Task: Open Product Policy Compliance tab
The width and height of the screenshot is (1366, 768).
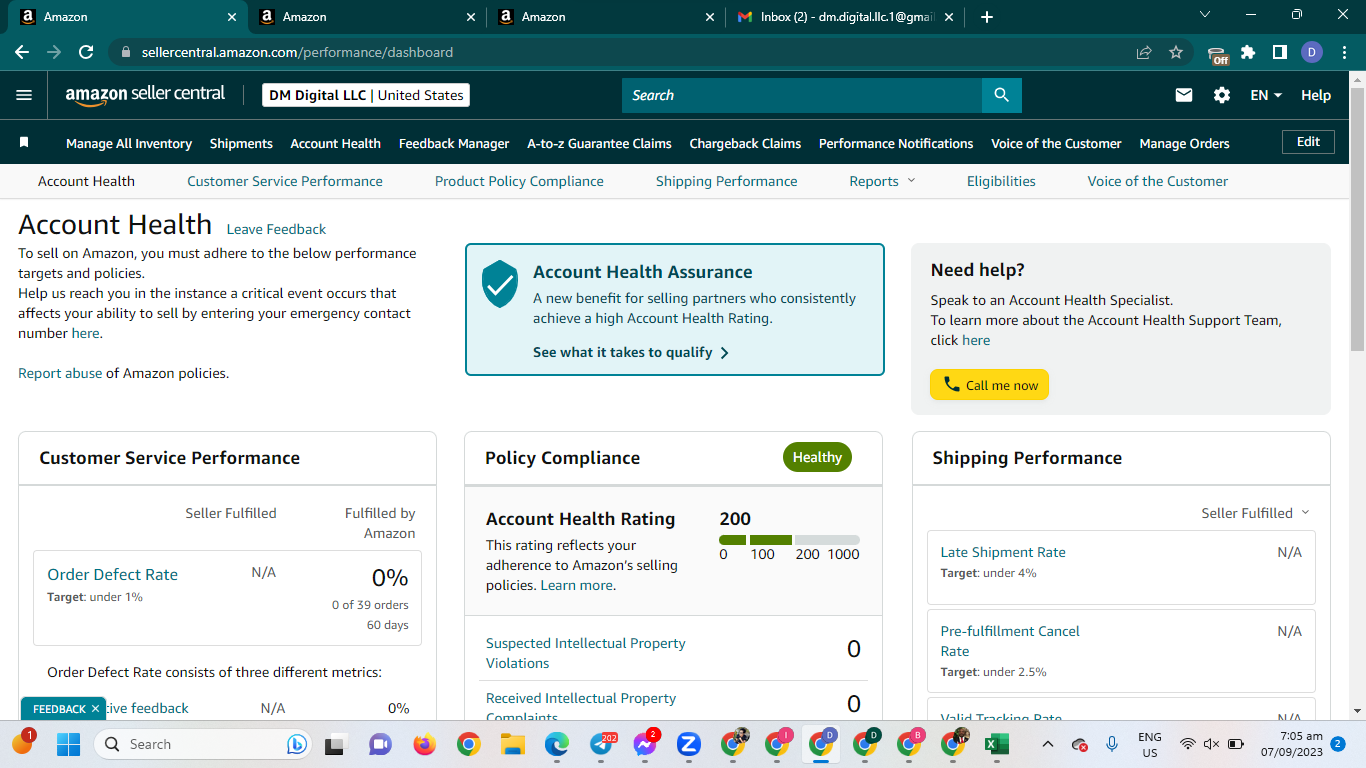Action: click(x=519, y=181)
